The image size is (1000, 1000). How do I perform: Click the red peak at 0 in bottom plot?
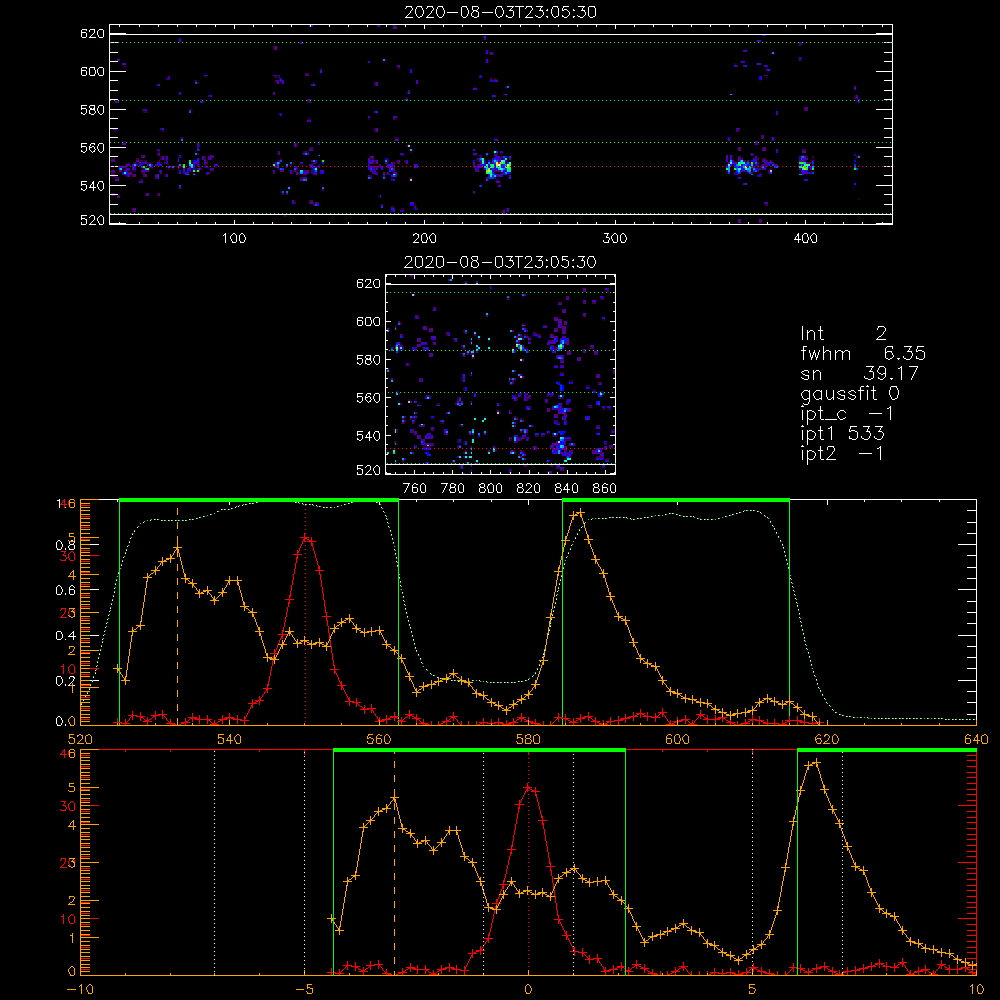click(529, 788)
